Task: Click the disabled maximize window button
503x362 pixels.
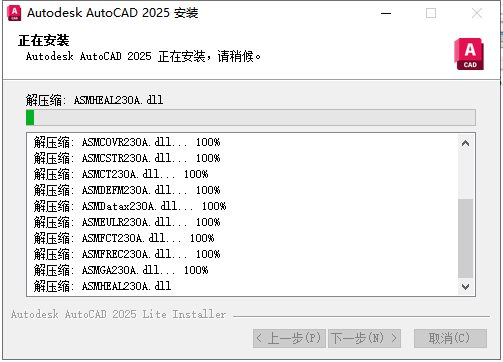Action: tap(431, 13)
